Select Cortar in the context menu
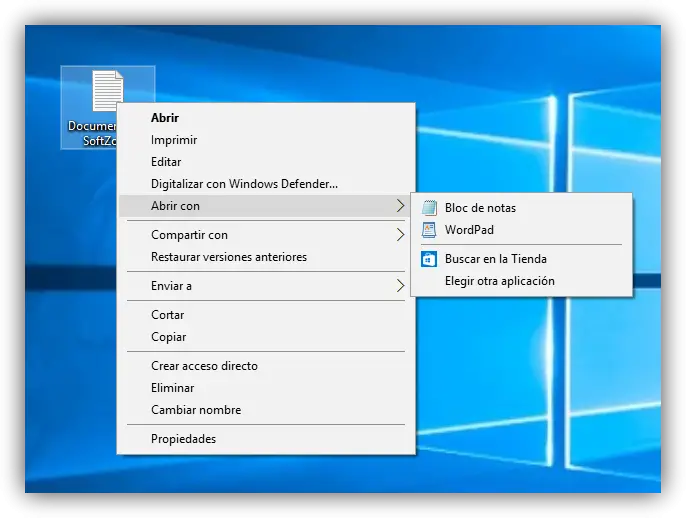The image size is (686, 518). [x=266, y=315]
